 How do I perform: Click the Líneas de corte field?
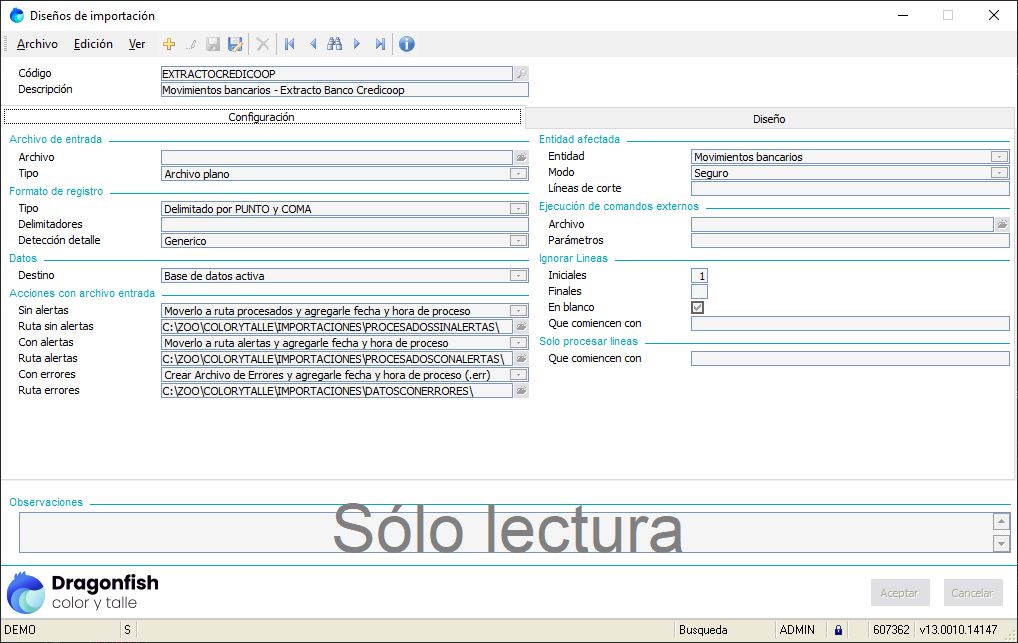click(850, 189)
